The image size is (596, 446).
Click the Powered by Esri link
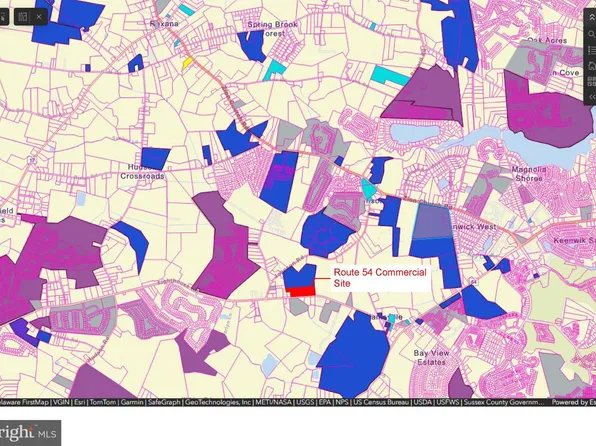573,402
